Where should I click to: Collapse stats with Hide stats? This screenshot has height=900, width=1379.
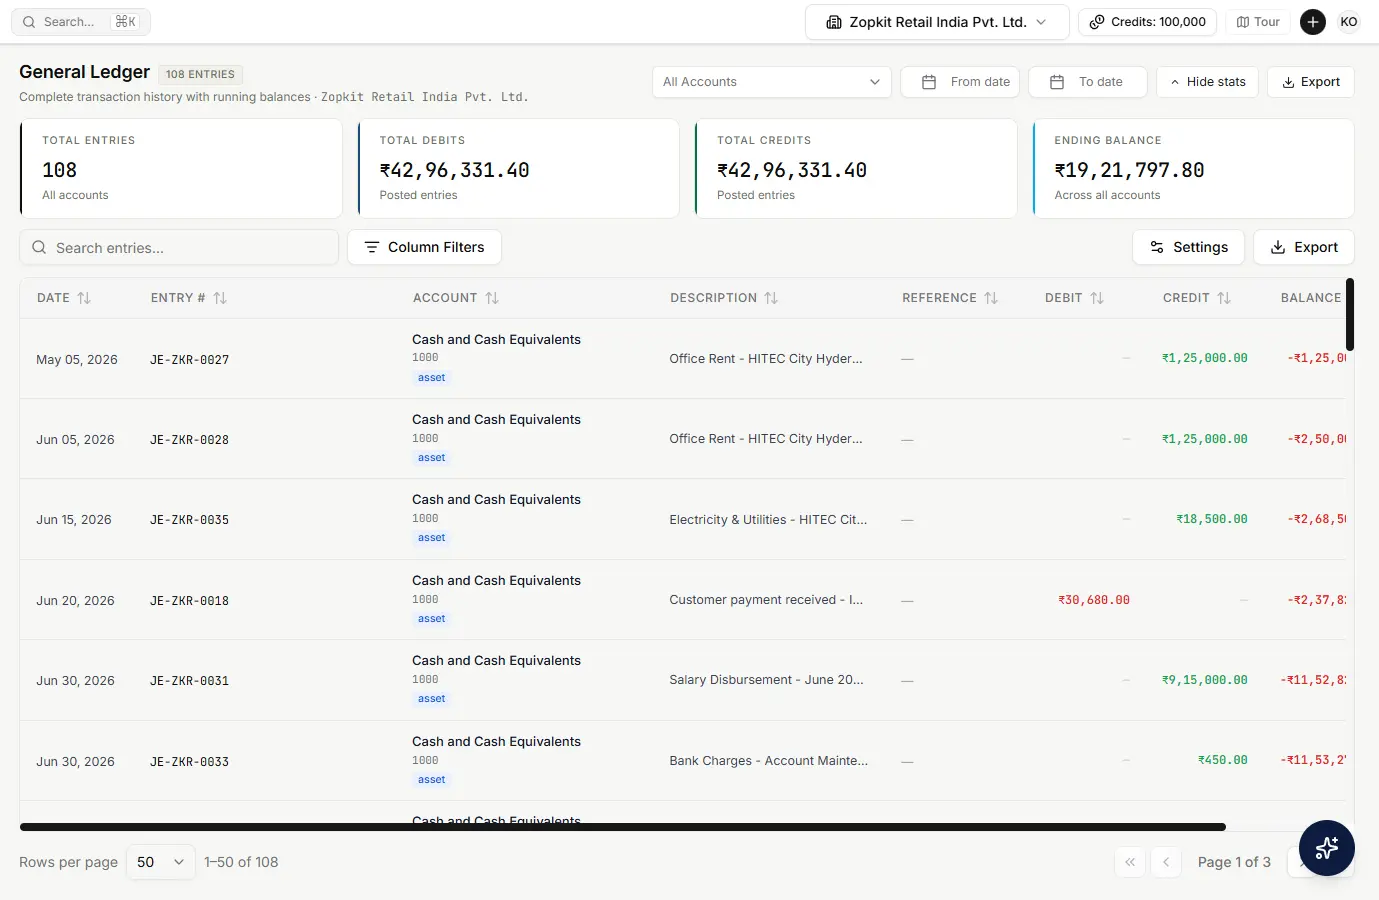[x=1207, y=82]
